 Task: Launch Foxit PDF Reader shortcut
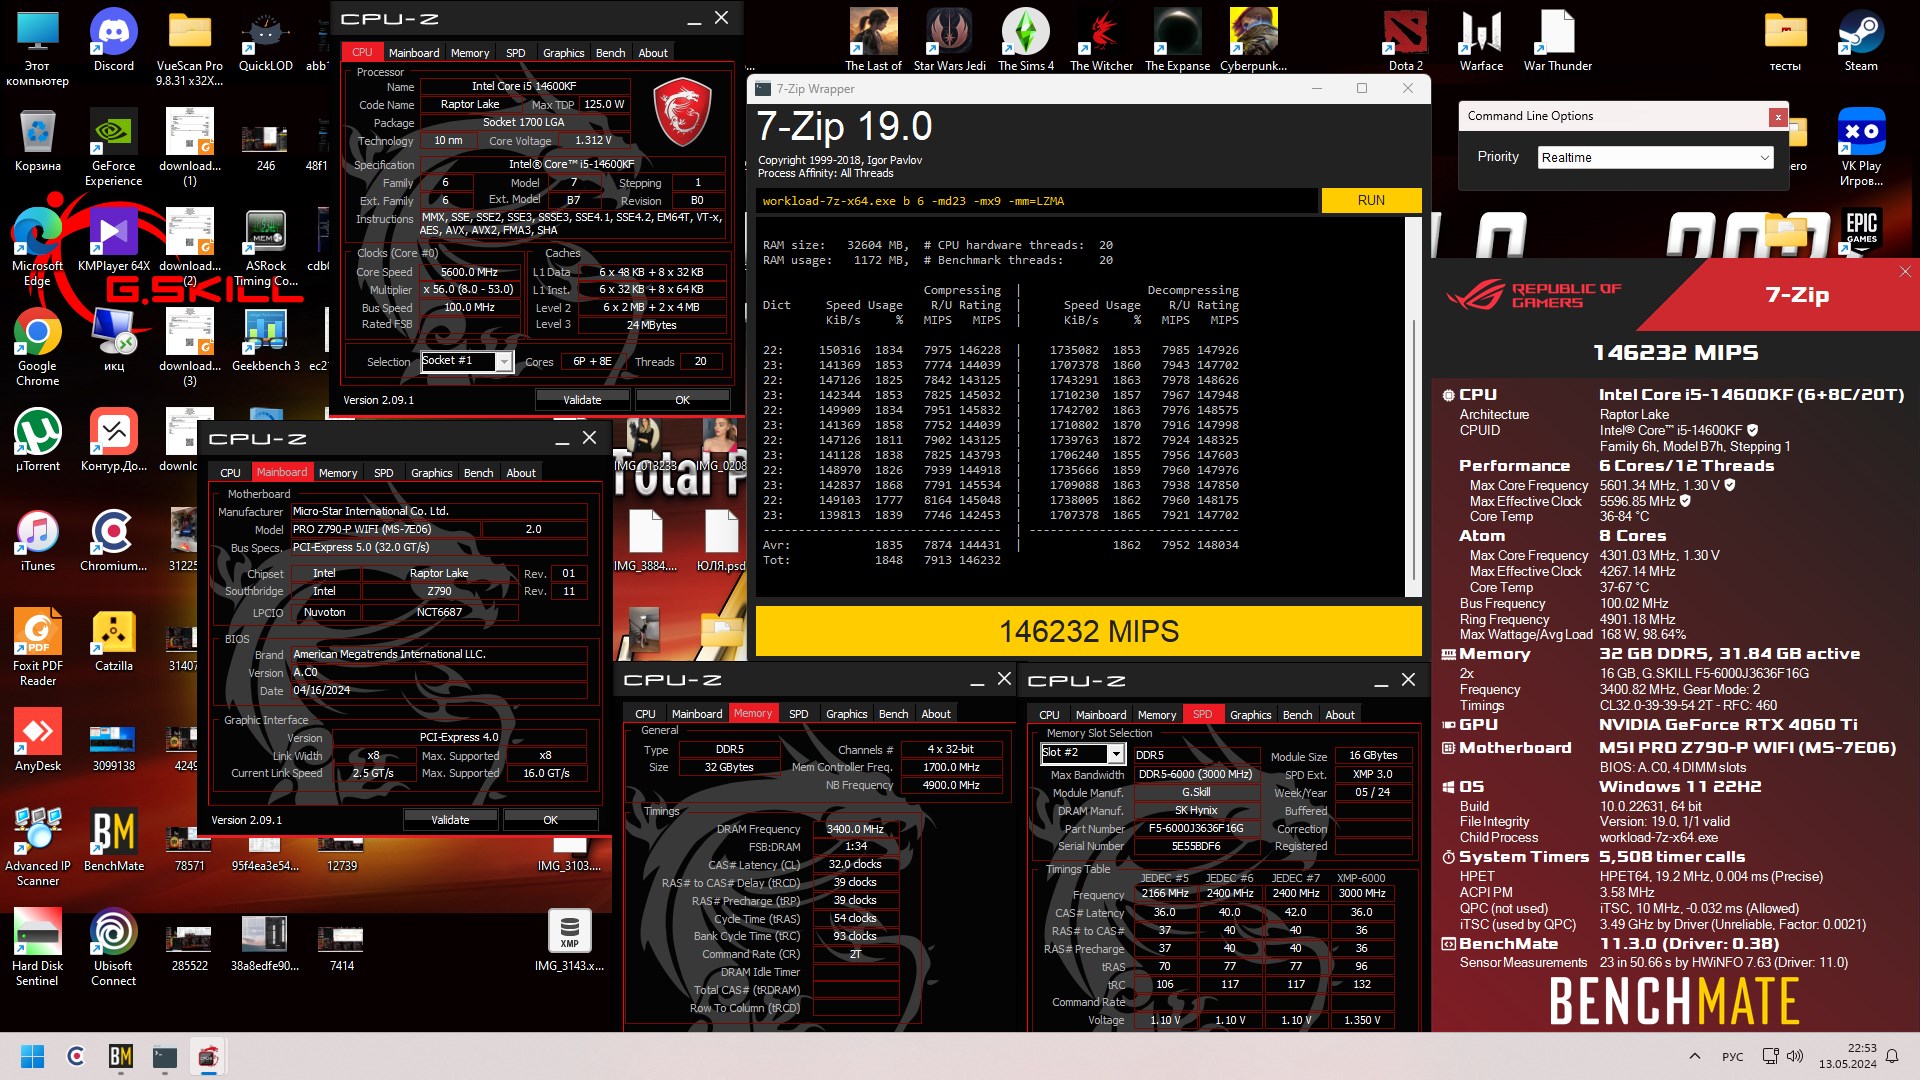click(38, 648)
